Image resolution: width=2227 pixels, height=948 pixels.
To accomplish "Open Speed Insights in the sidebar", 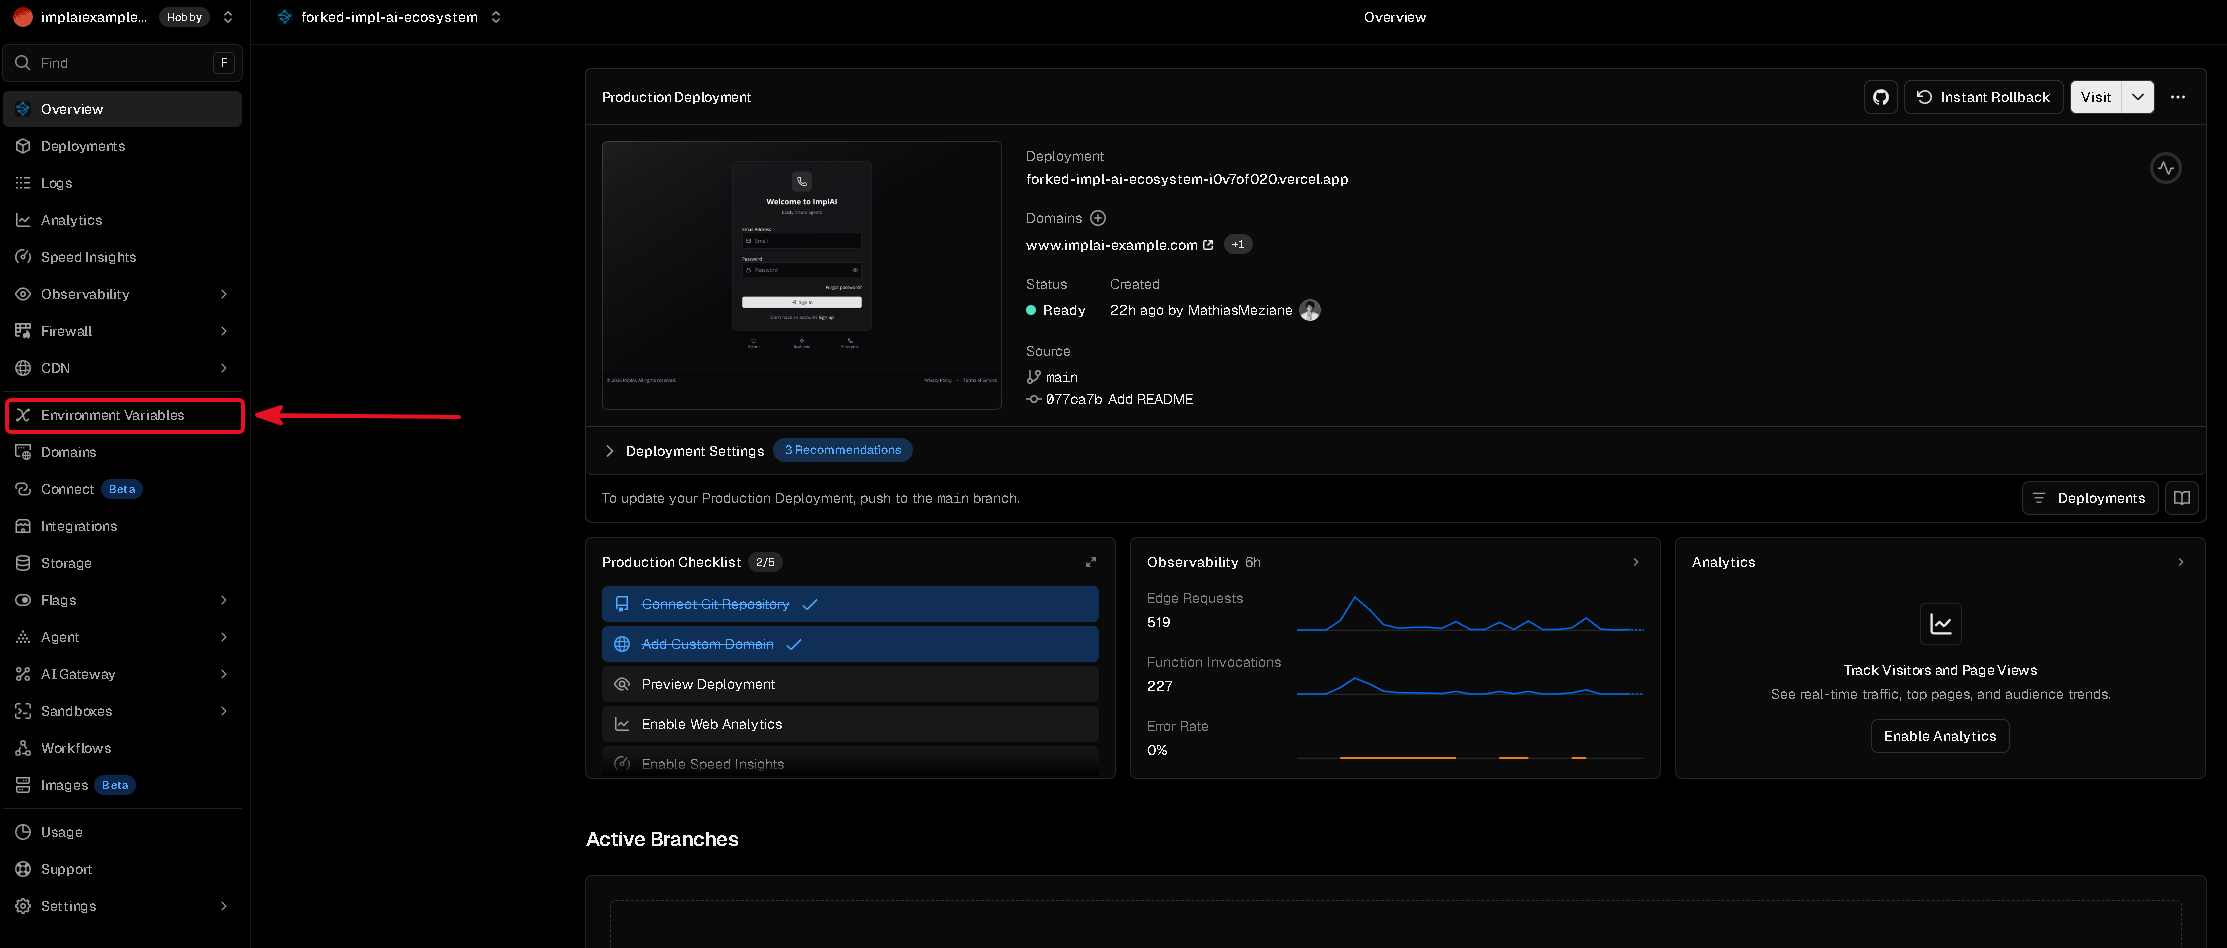I will tap(123, 257).
